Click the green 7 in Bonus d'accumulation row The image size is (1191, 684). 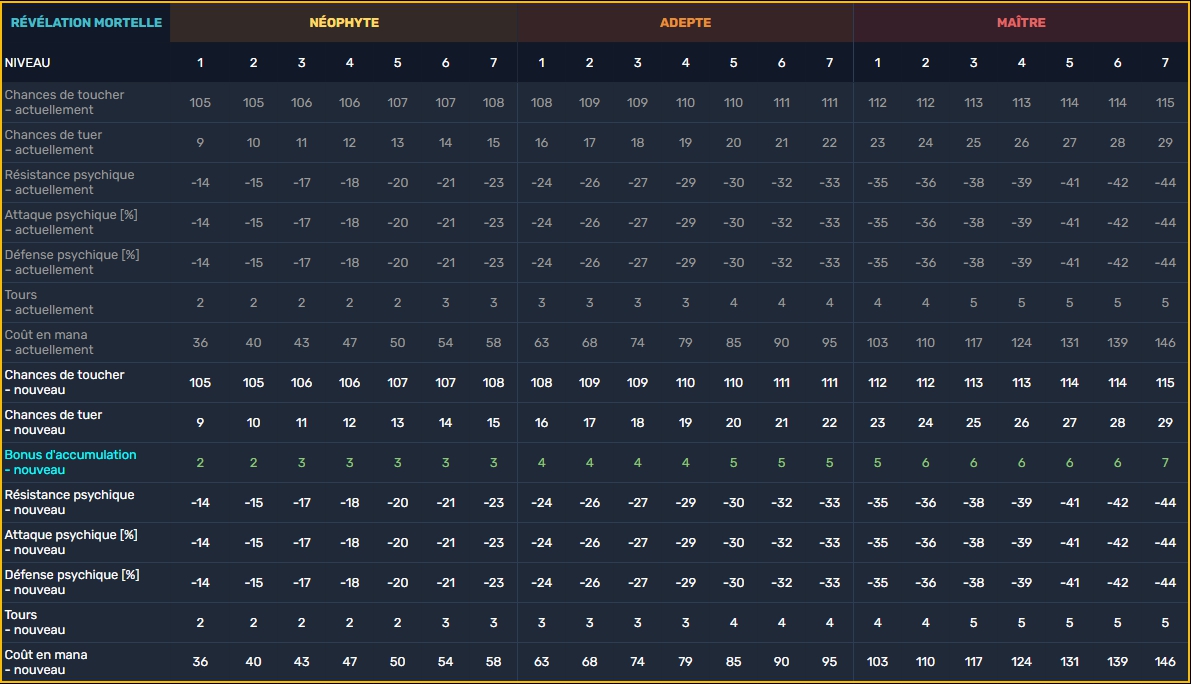pos(1165,463)
